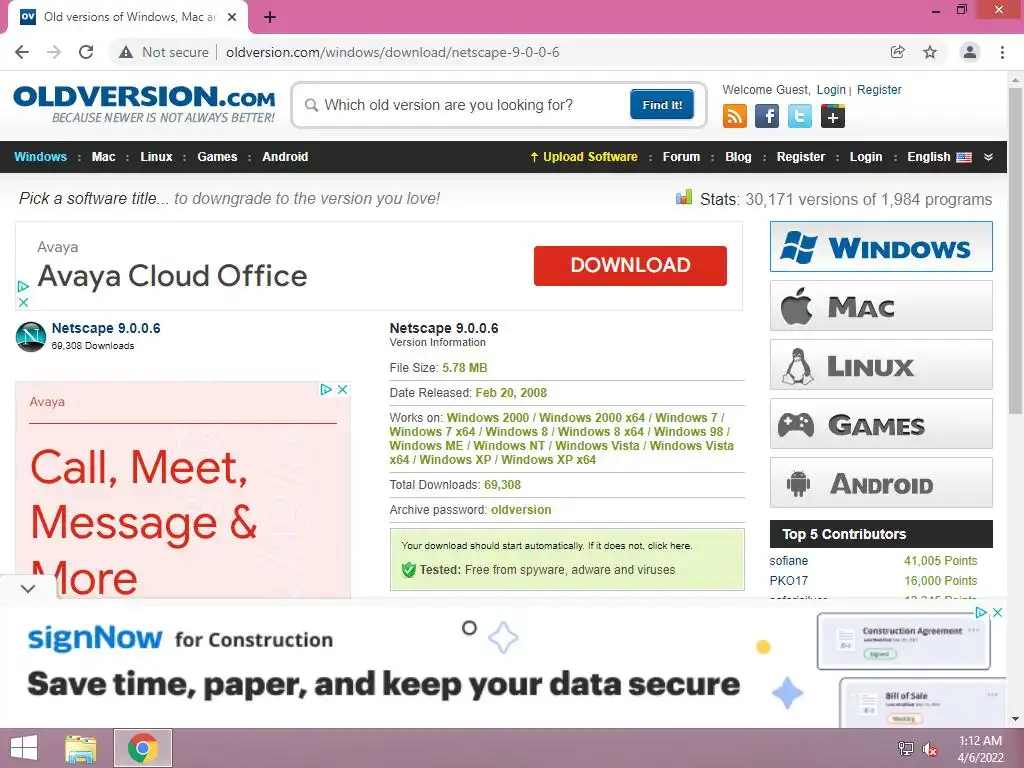Screen dimensions: 1024x768
Task: Click the GAMES sidebar category button
Action: tap(881, 424)
